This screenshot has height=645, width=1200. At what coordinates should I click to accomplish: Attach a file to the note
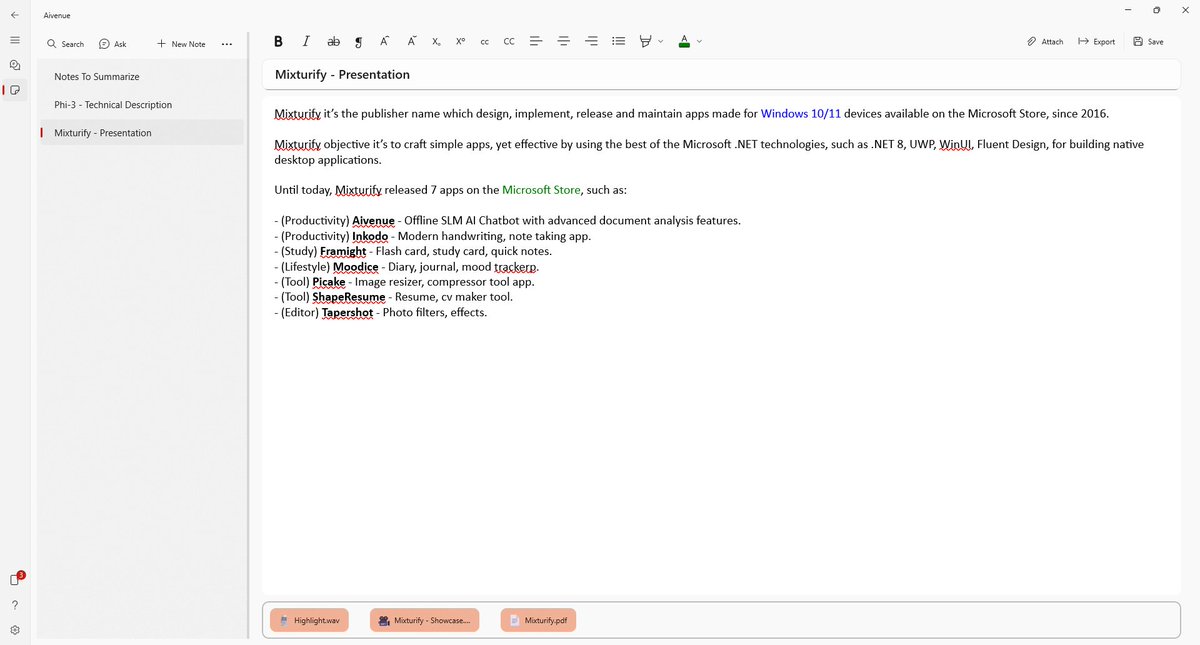coord(1045,42)
